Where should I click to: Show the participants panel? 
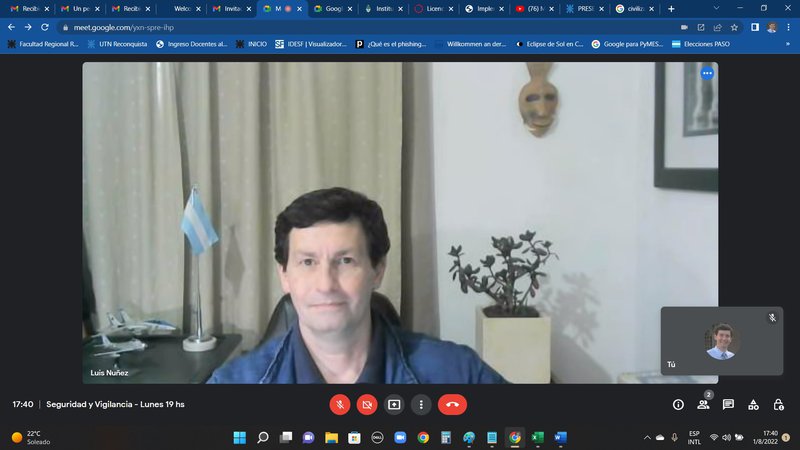703,405
